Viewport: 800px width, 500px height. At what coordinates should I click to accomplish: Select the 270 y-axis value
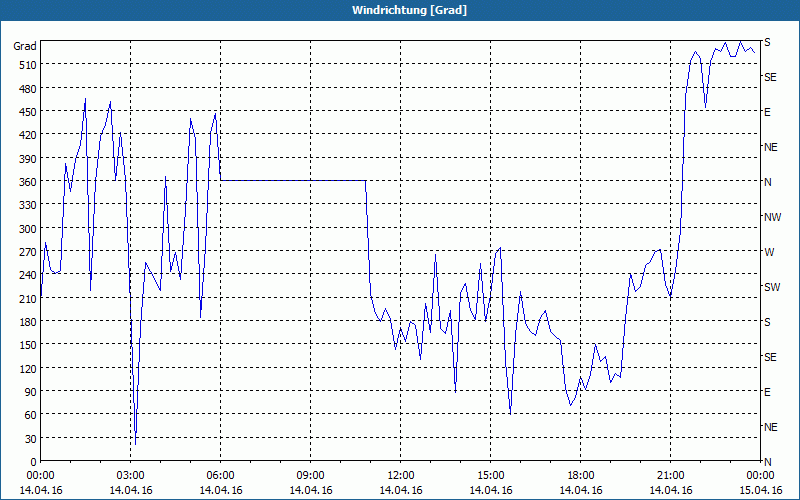pos(29,252)
